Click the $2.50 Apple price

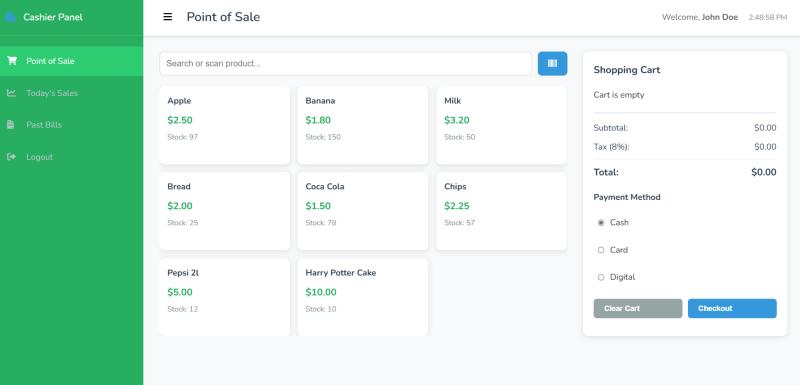(180, 120)
